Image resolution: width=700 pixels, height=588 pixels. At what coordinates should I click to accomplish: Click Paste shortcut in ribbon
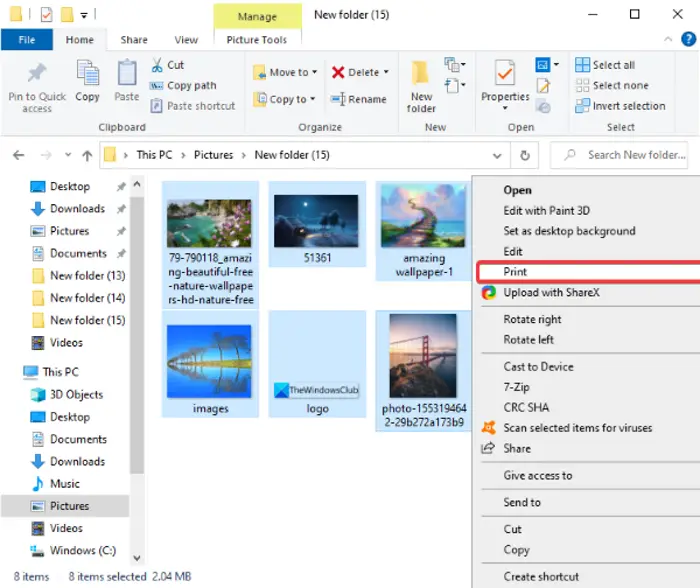pos(192,106)
